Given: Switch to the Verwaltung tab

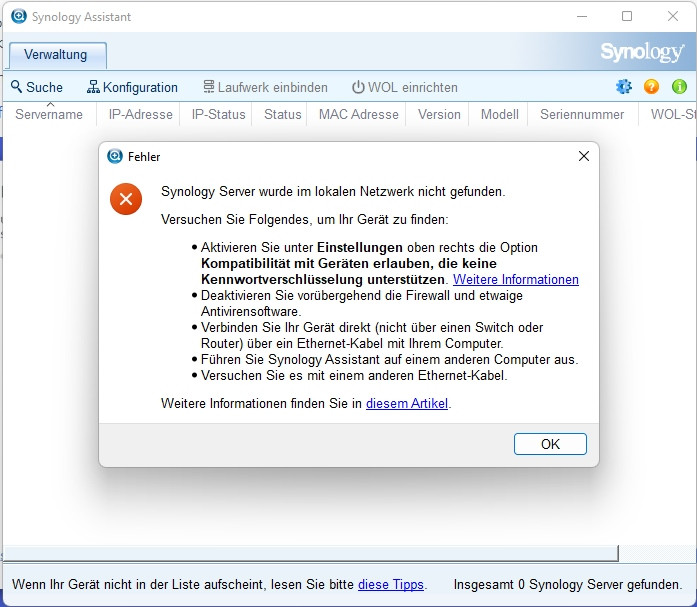Looking at the screenshot, I should coord(56,55).
